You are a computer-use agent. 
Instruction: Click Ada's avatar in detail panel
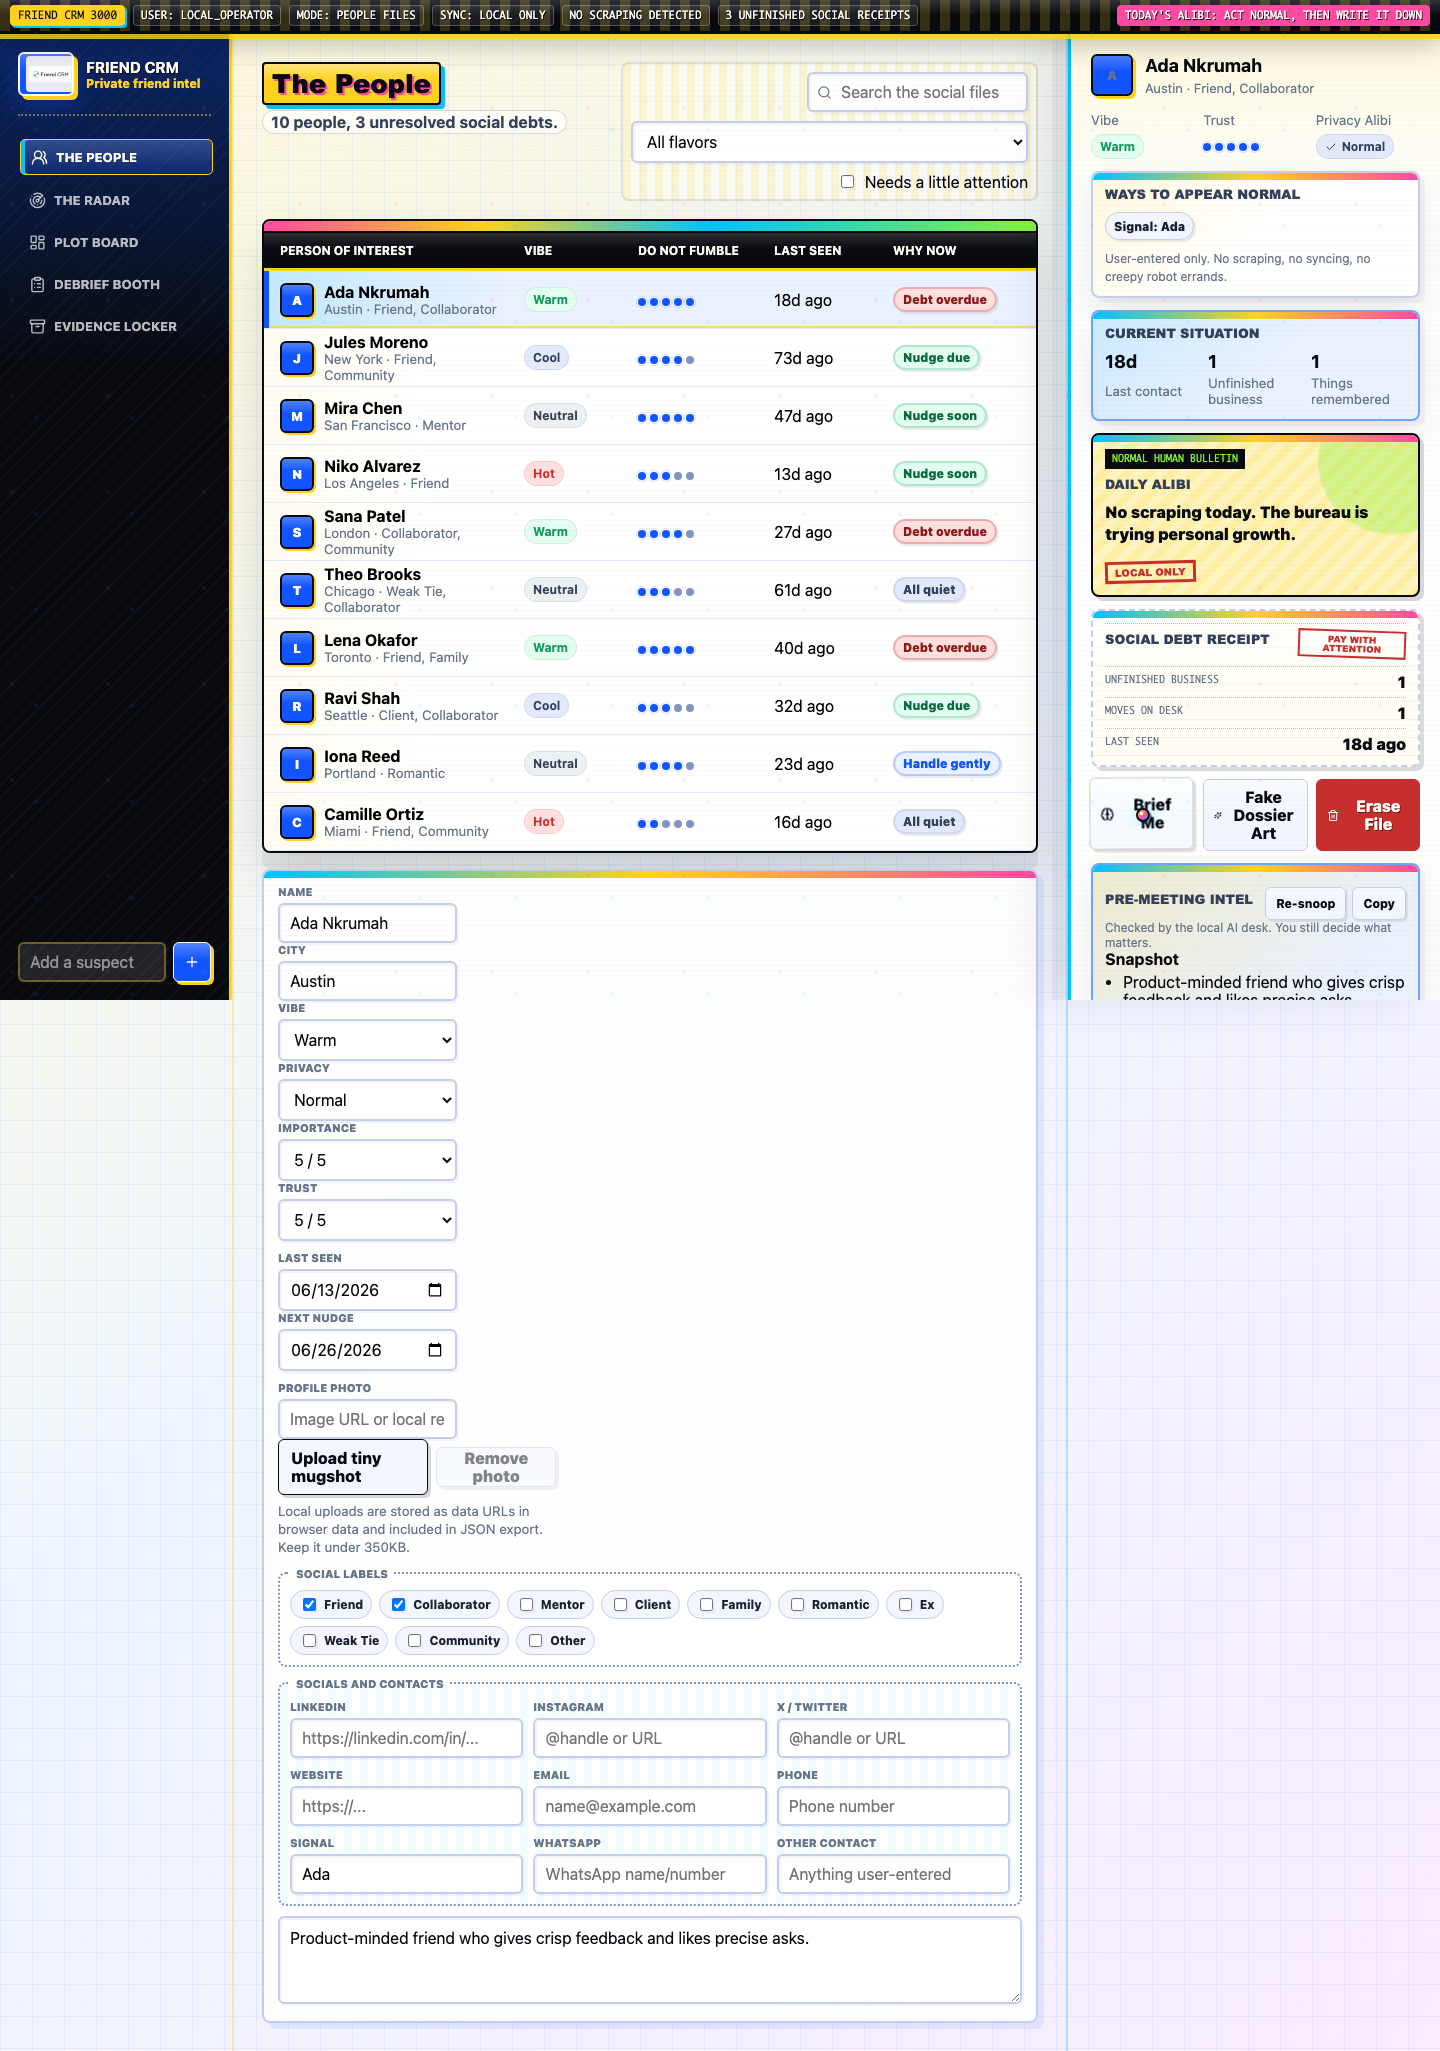[1112, 75]
